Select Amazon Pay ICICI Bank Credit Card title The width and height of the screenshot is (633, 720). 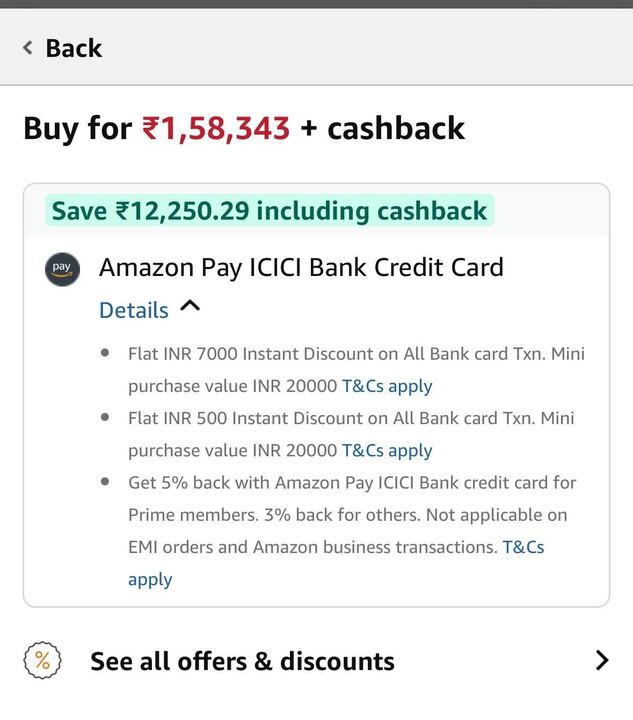click(301, 268)
